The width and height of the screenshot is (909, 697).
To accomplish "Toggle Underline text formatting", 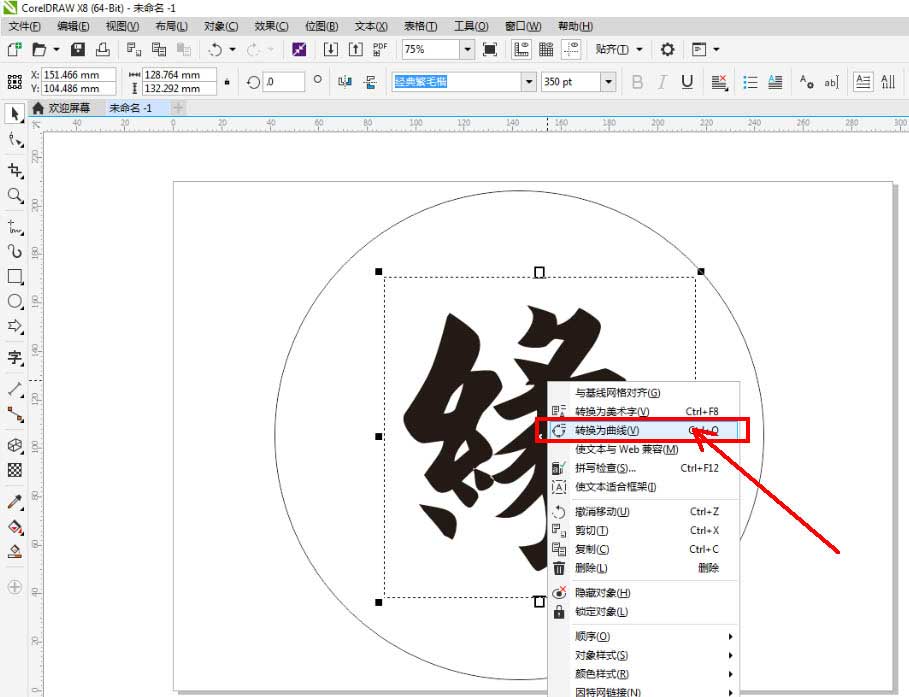I will point(687,82).
